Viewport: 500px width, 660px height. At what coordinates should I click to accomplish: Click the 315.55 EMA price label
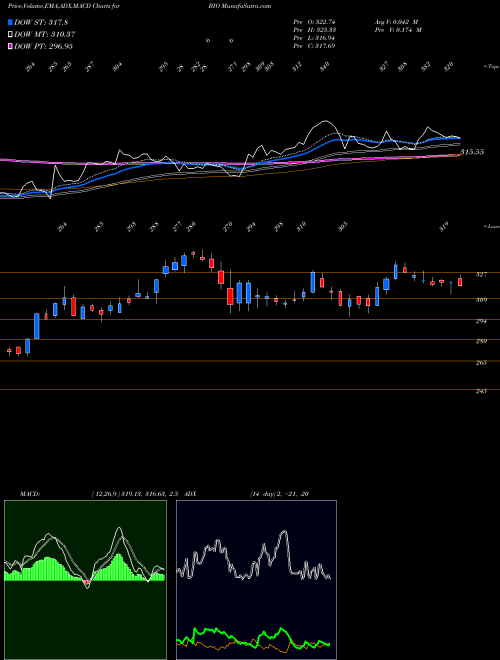click(472, 152)
